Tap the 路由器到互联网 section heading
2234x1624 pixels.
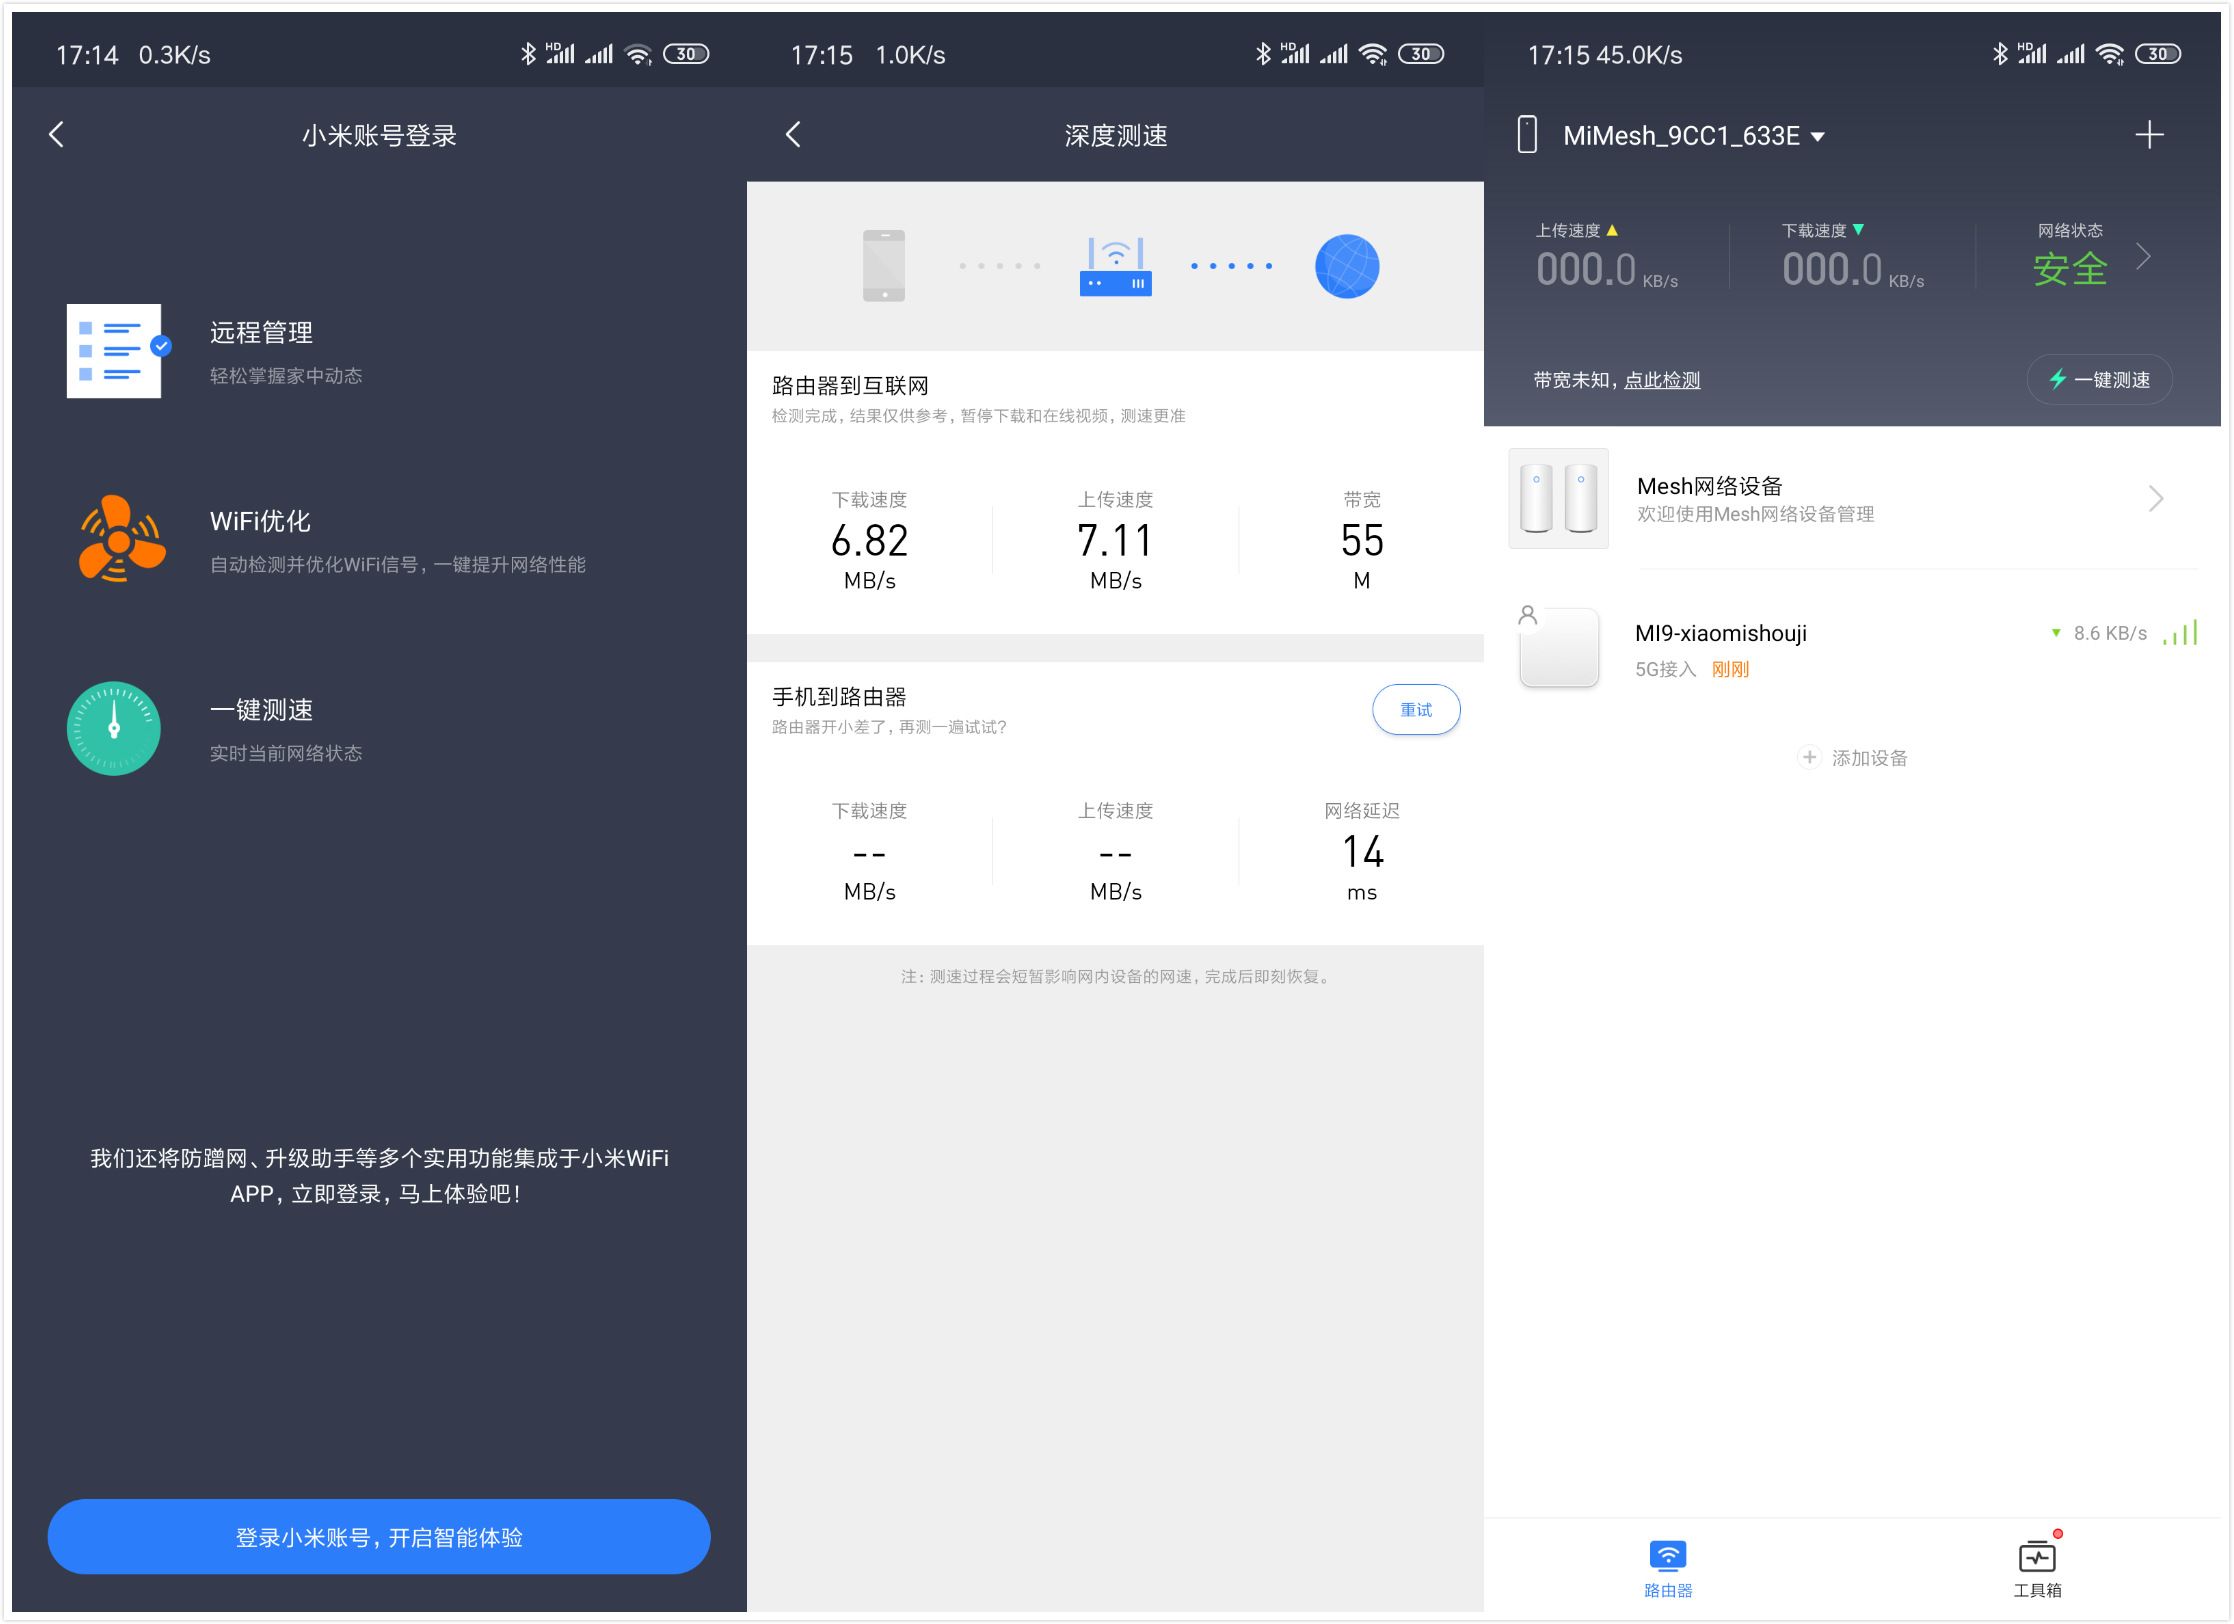click(850, 386)
